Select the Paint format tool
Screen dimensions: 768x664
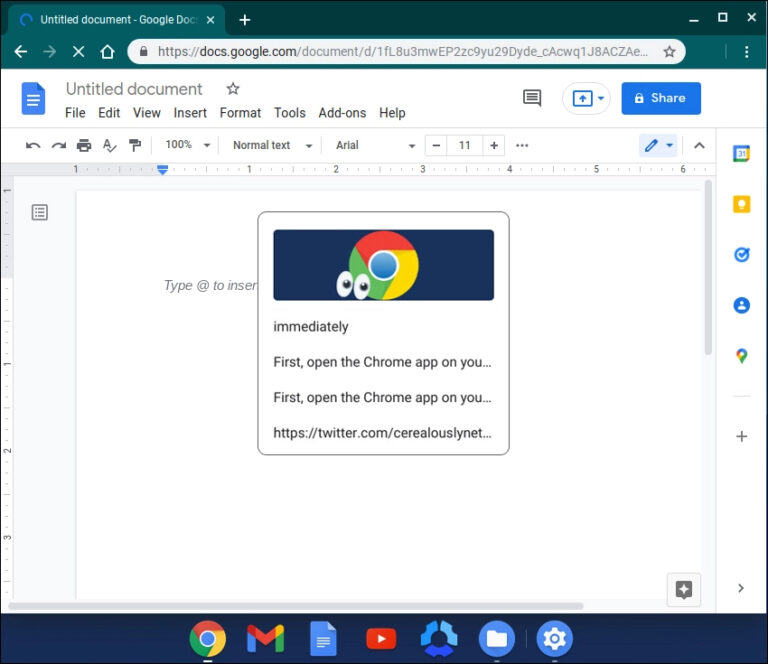point(135,145)
